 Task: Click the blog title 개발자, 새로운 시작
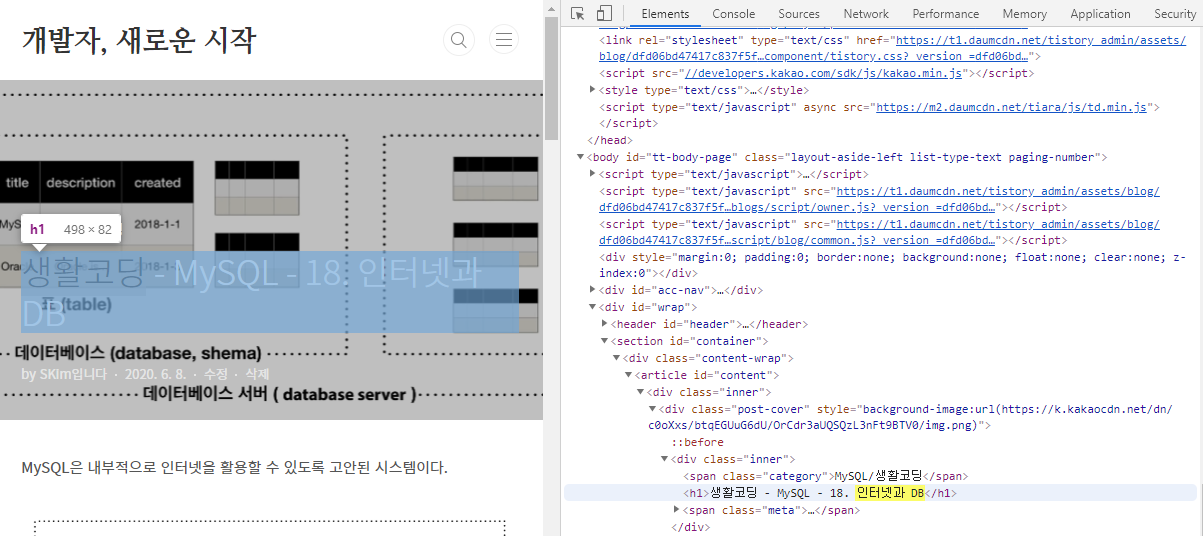click(x=139, y=41)
